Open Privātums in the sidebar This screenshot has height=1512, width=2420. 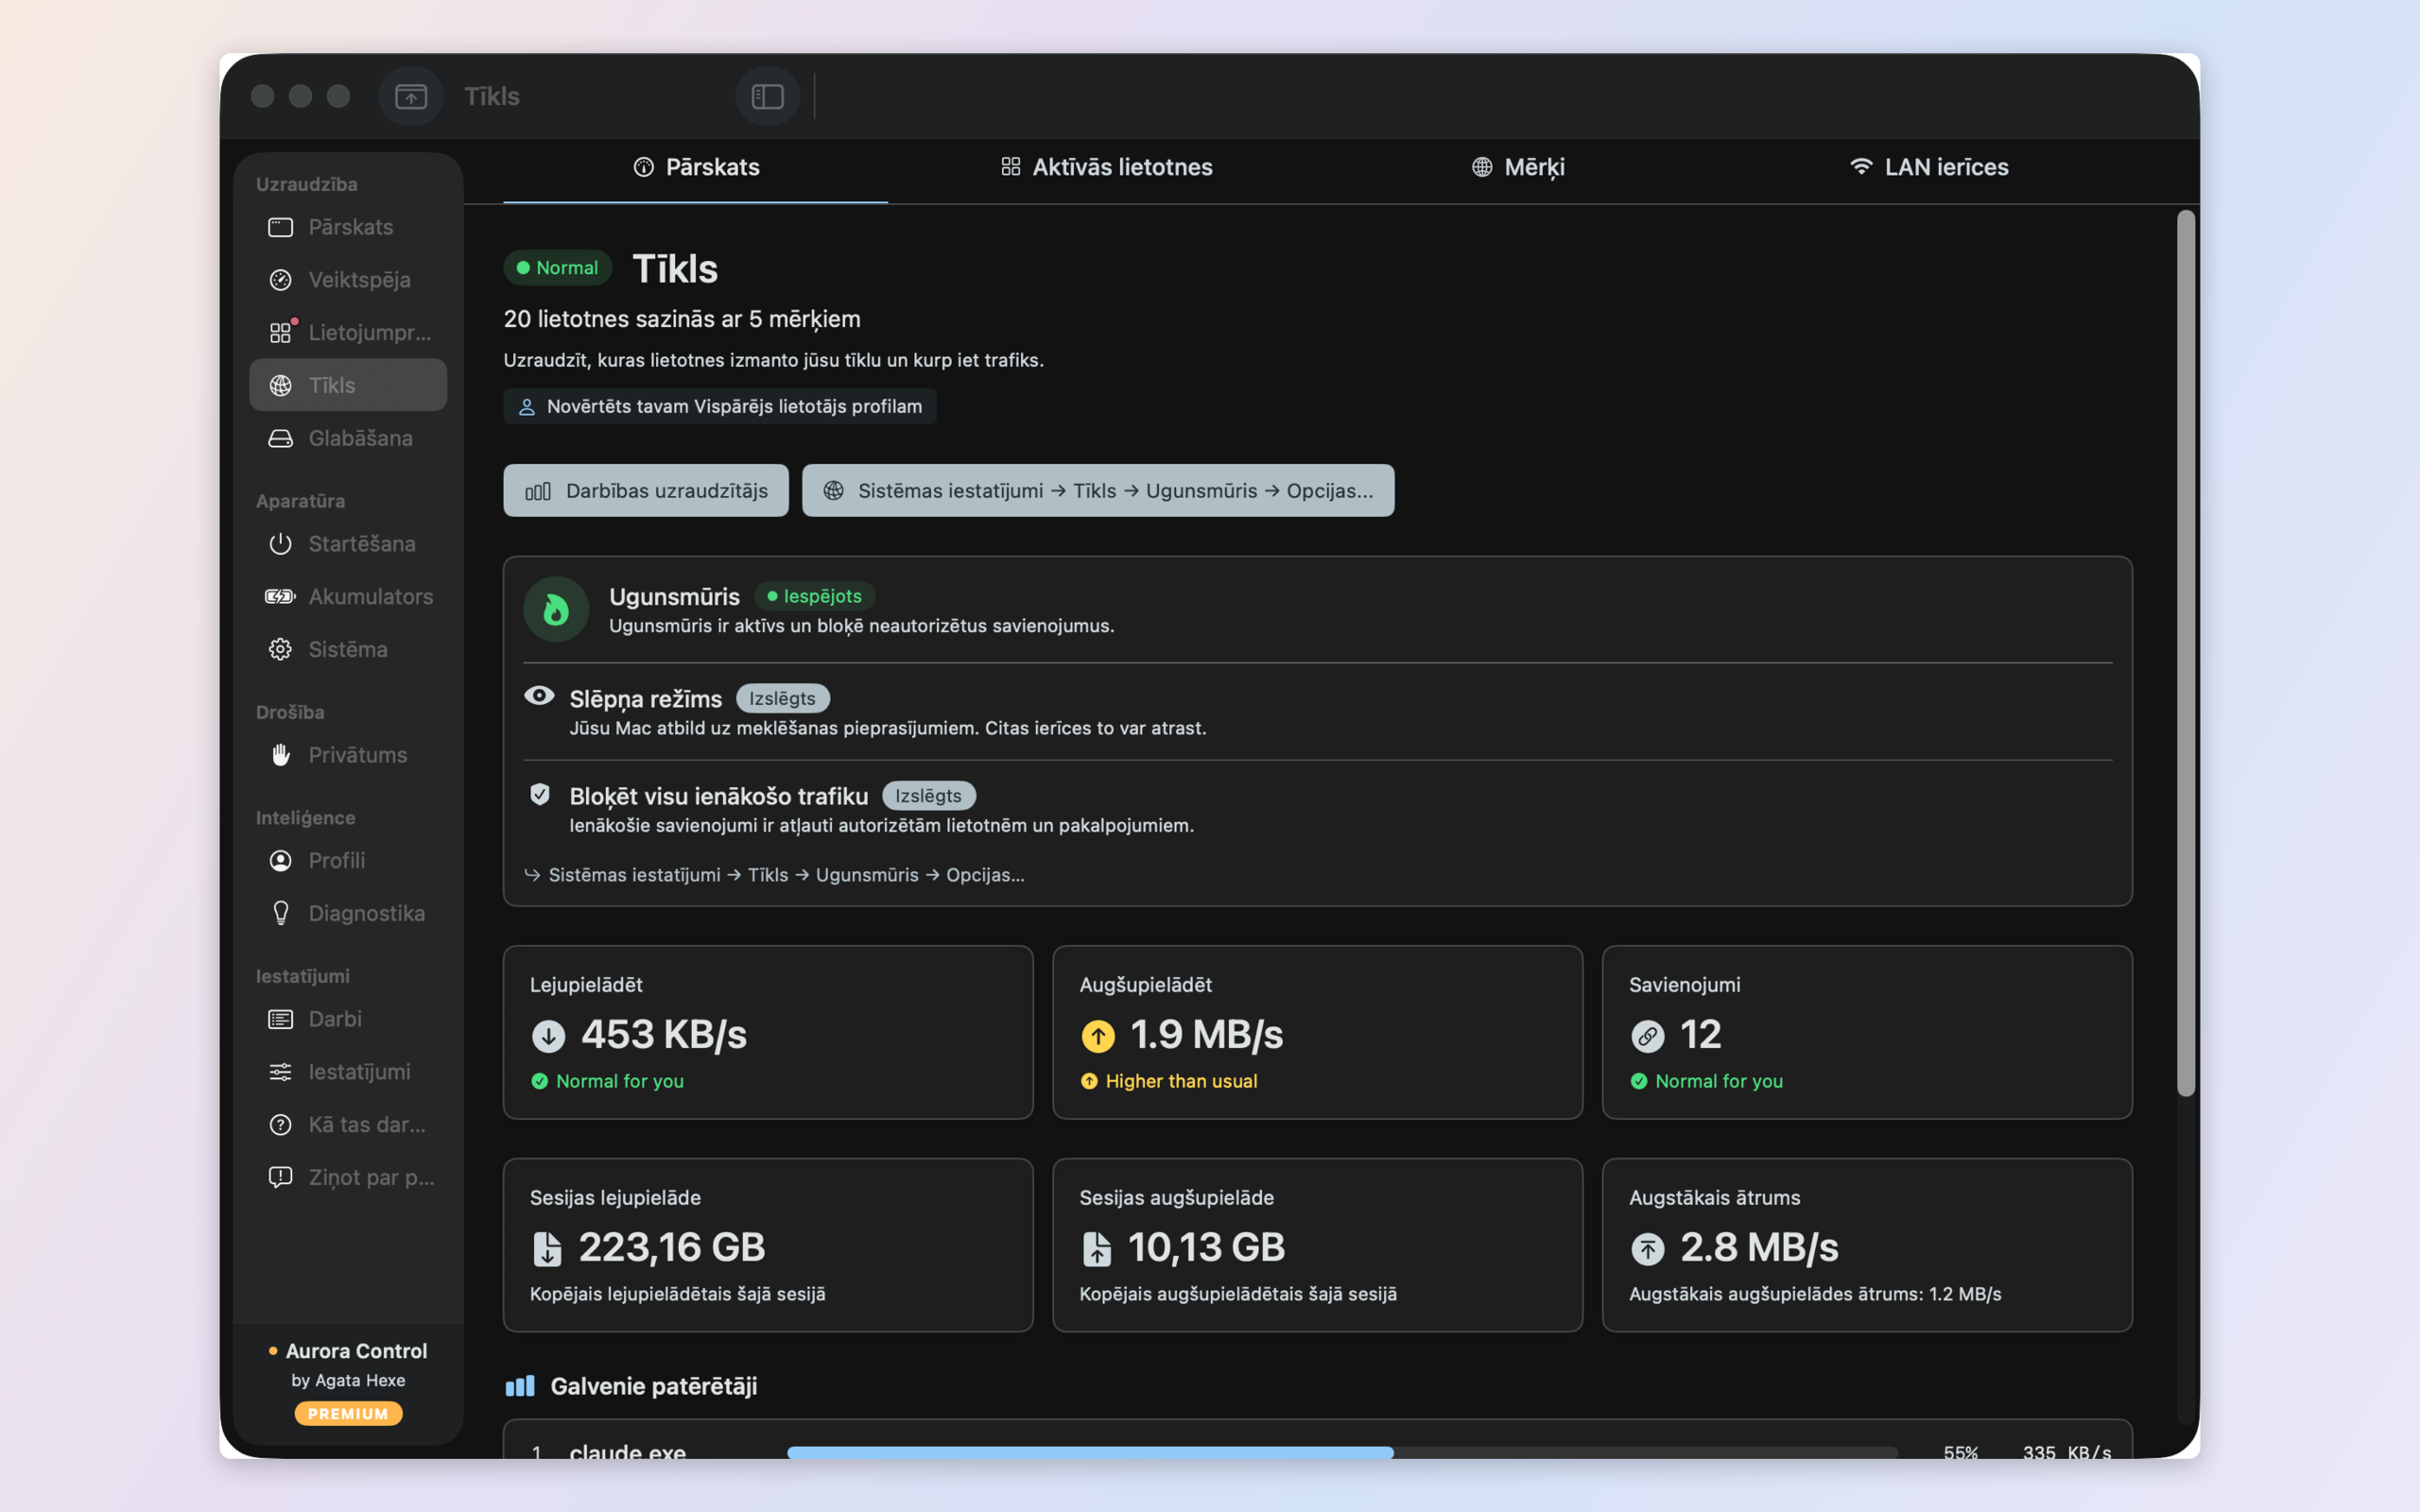click(x=348, y=755)
